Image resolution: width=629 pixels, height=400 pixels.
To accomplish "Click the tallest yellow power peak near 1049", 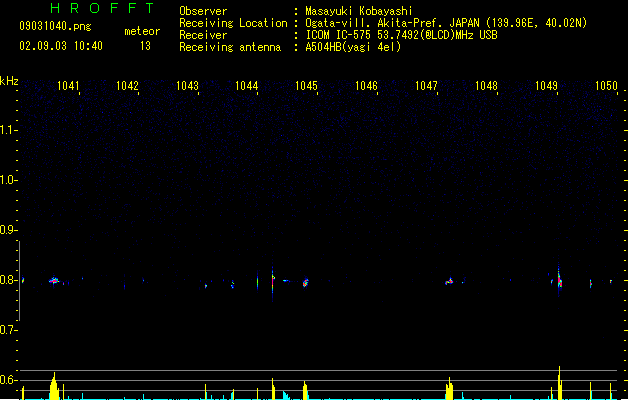I will [560, 382].
